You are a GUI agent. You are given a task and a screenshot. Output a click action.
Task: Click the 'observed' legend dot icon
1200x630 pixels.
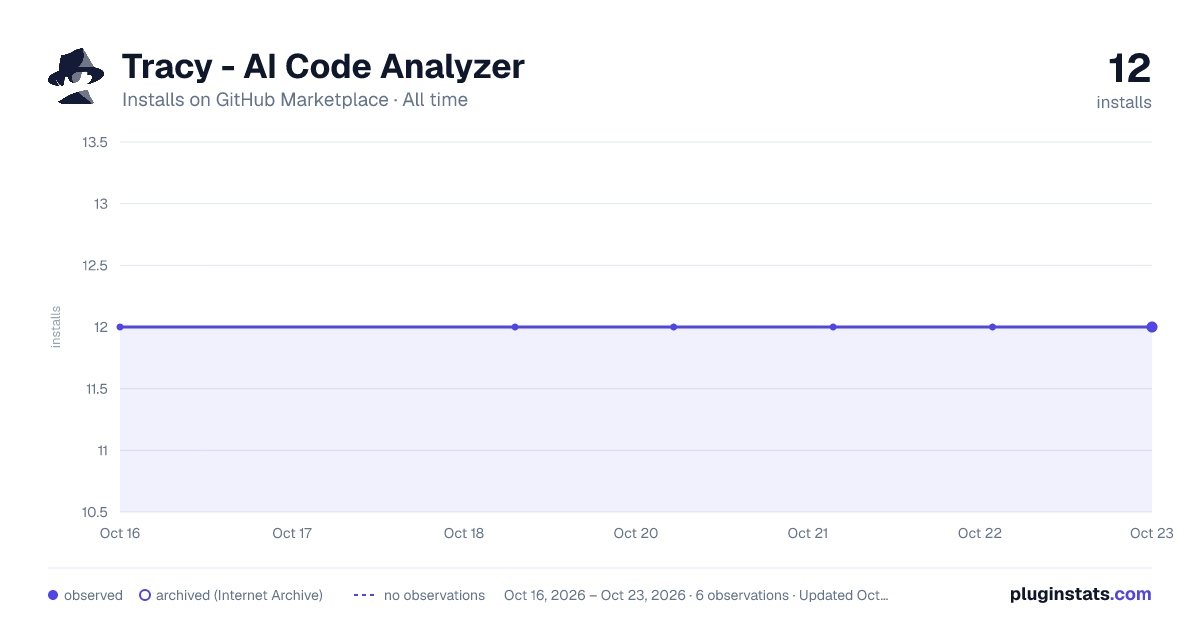click(x=53, y=595)
